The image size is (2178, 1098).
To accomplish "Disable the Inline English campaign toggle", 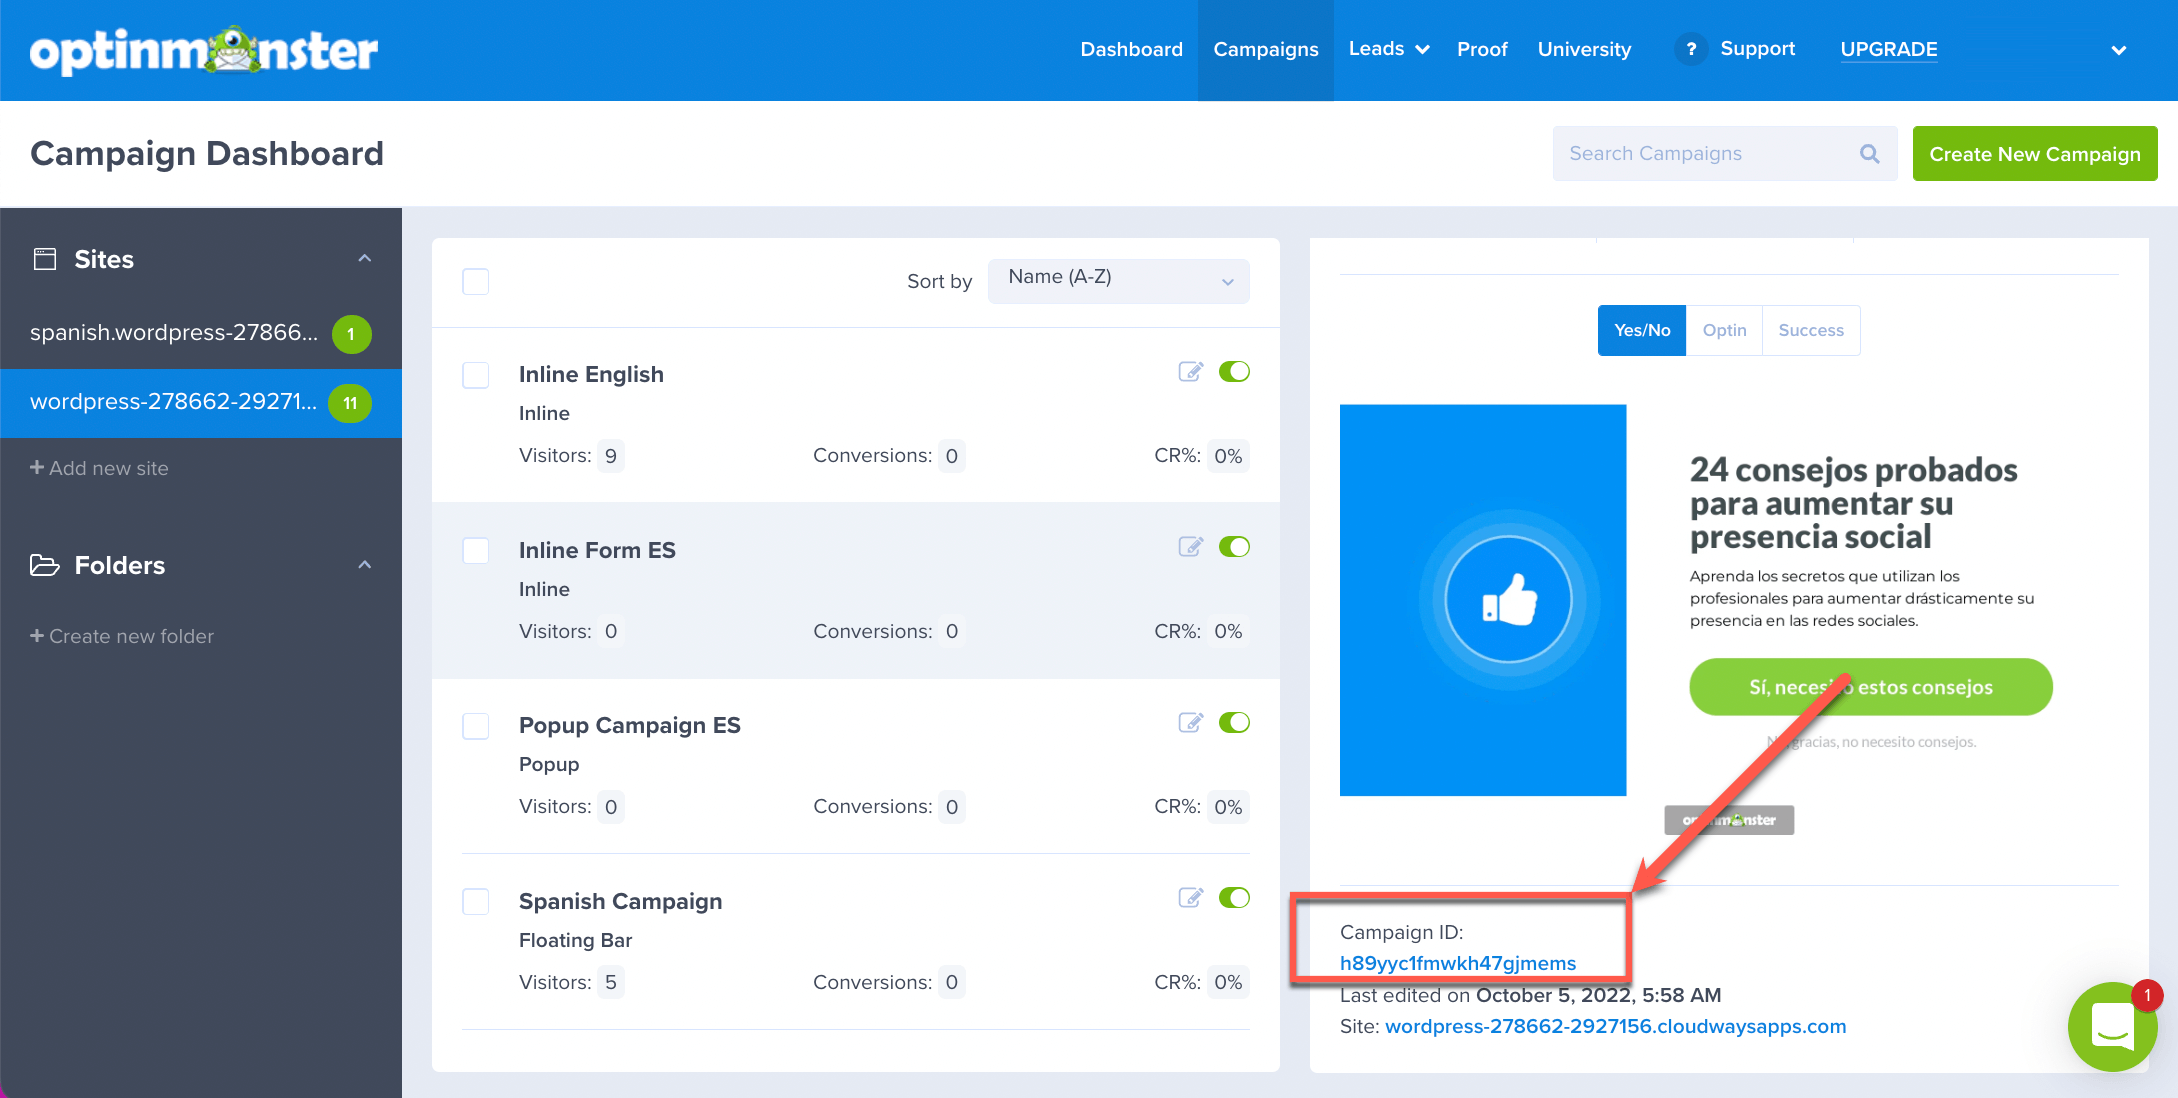I will click(x=1234, y=372).
